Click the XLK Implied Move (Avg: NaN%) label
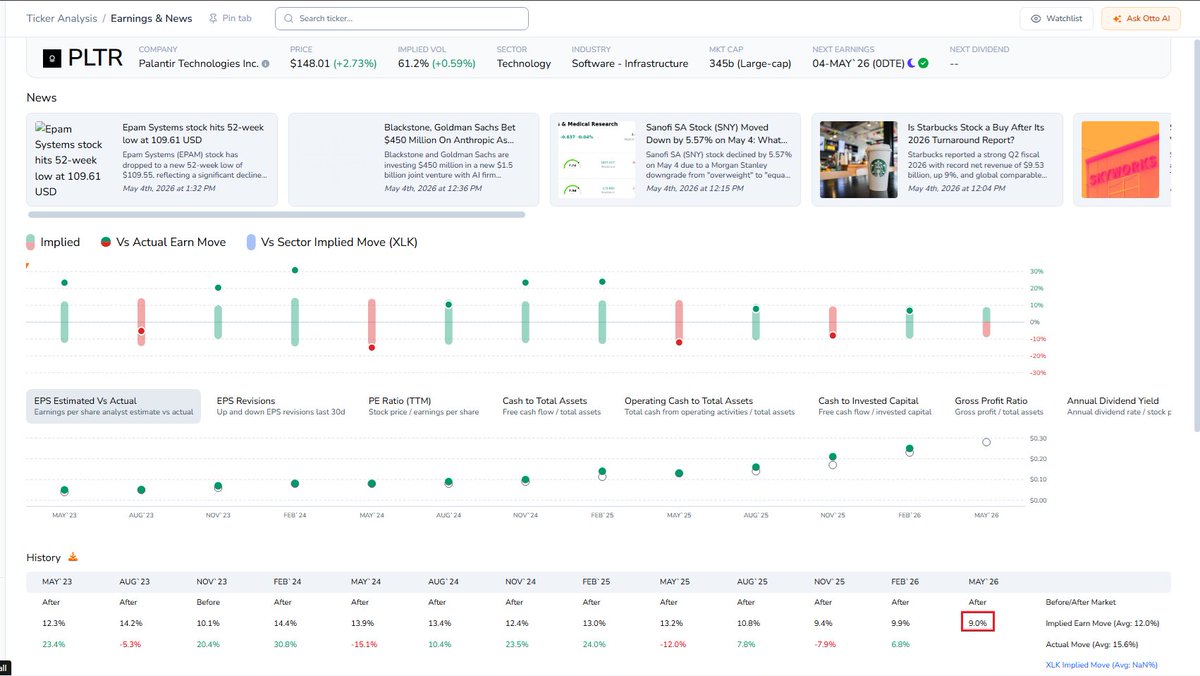Viewport: 1200px width, 676px height. (x=1103, y=665)
